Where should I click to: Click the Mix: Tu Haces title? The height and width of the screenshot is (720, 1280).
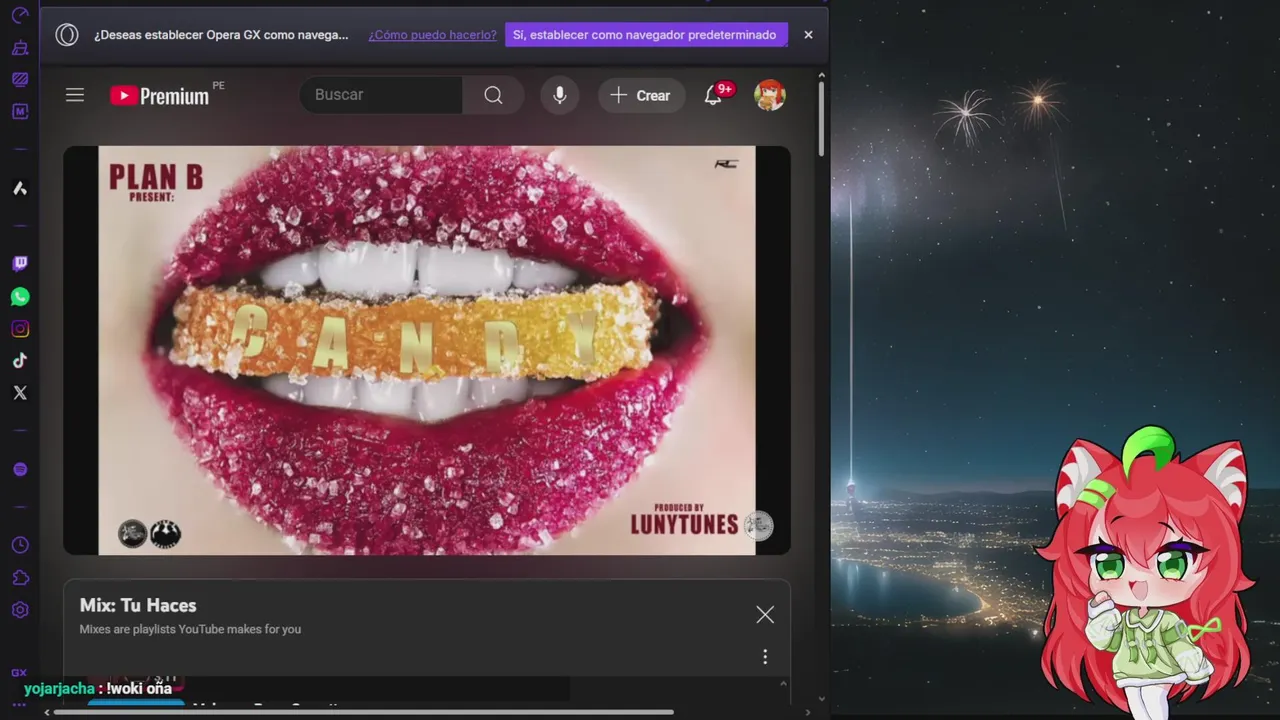[x=138, y=605]
